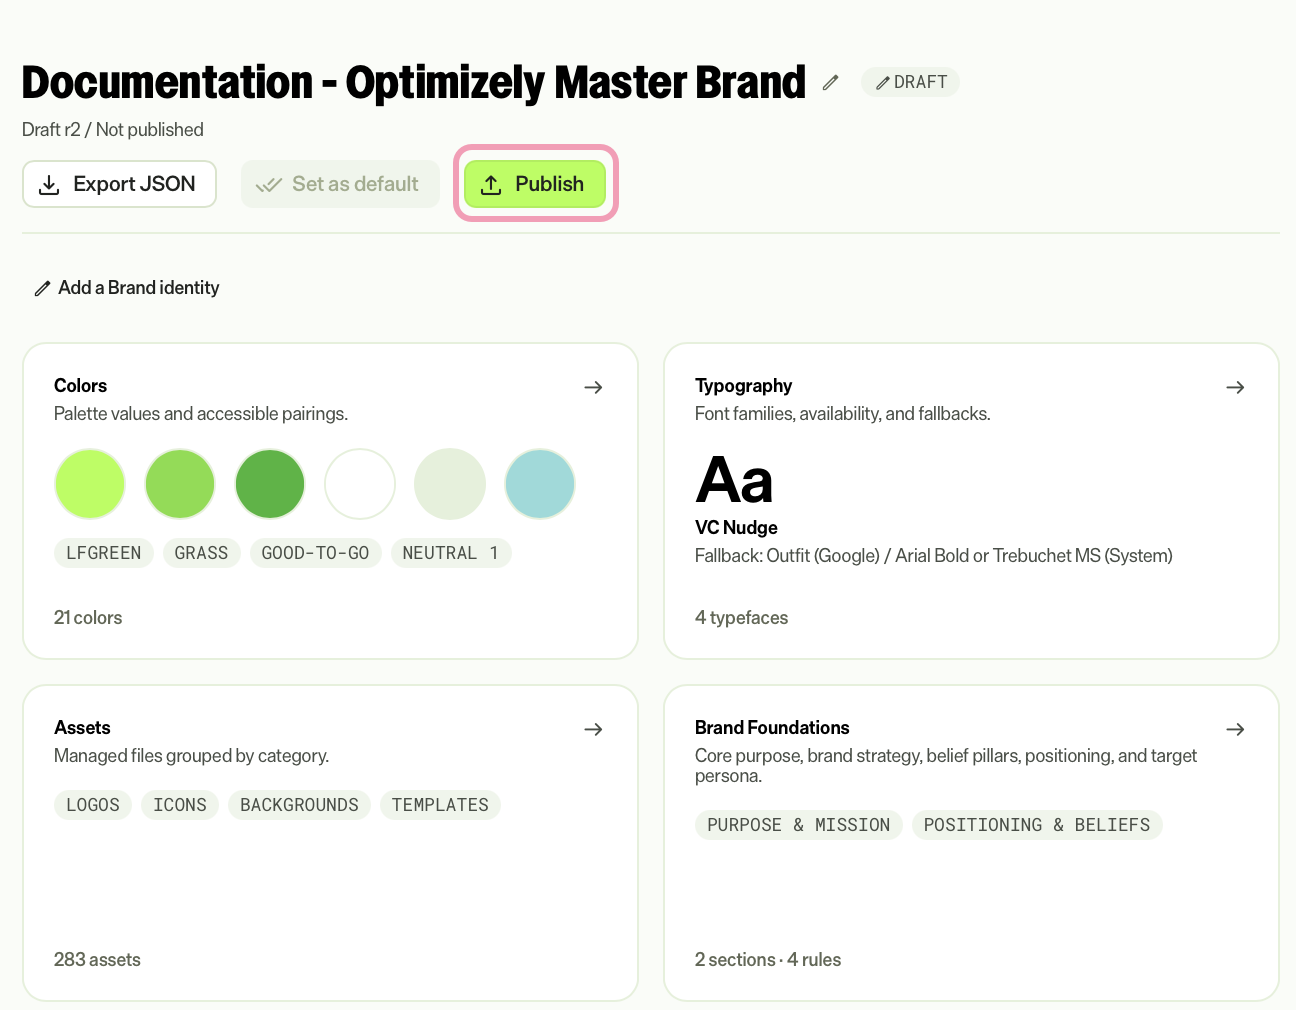Click the Aa typeface preview
The width and height of the screenshot is (1296, 1010).
point(735,480)
